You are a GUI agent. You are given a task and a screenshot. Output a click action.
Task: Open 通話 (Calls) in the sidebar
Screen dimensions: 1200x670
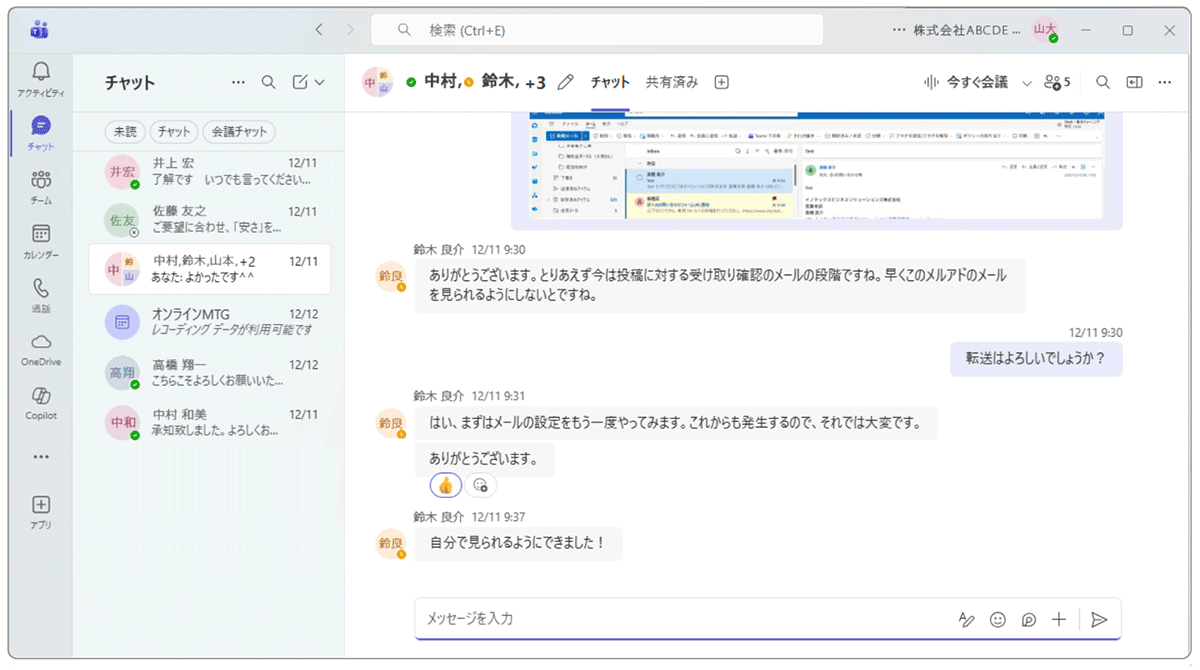pos(40,295)
